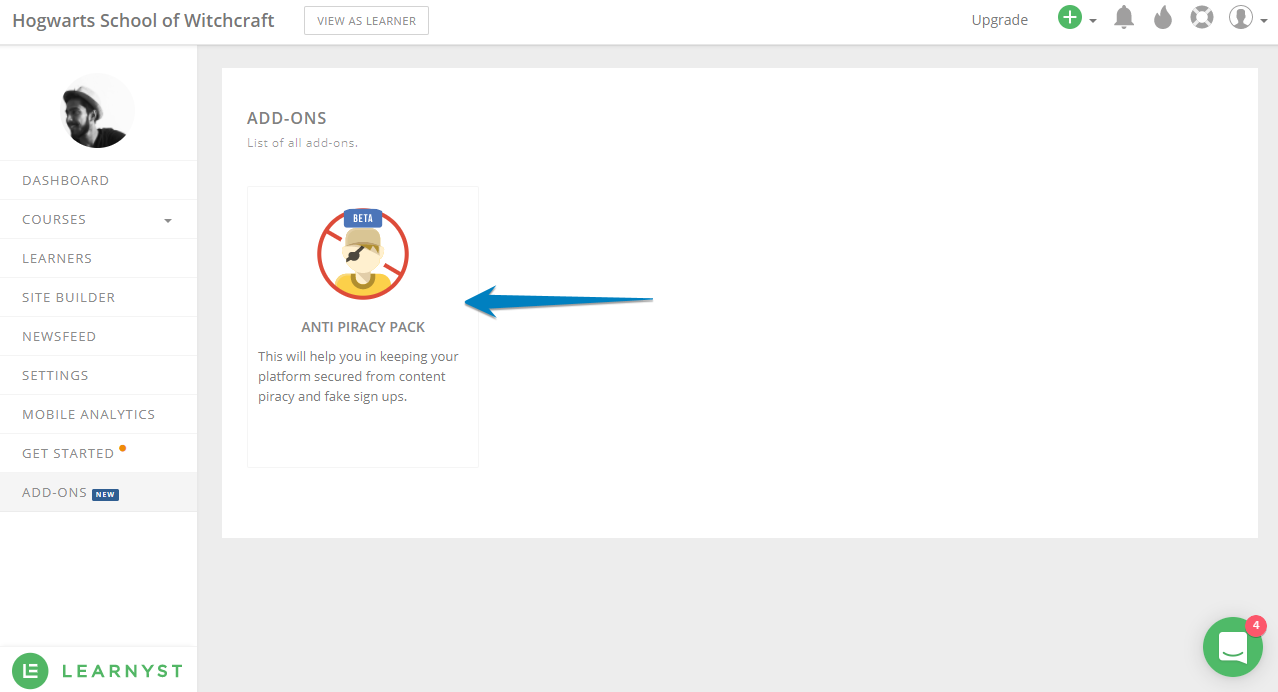This screenshot has width=1278, height=692.
Task: Open the lifebuoy help icon
Action: [1201, 18]
